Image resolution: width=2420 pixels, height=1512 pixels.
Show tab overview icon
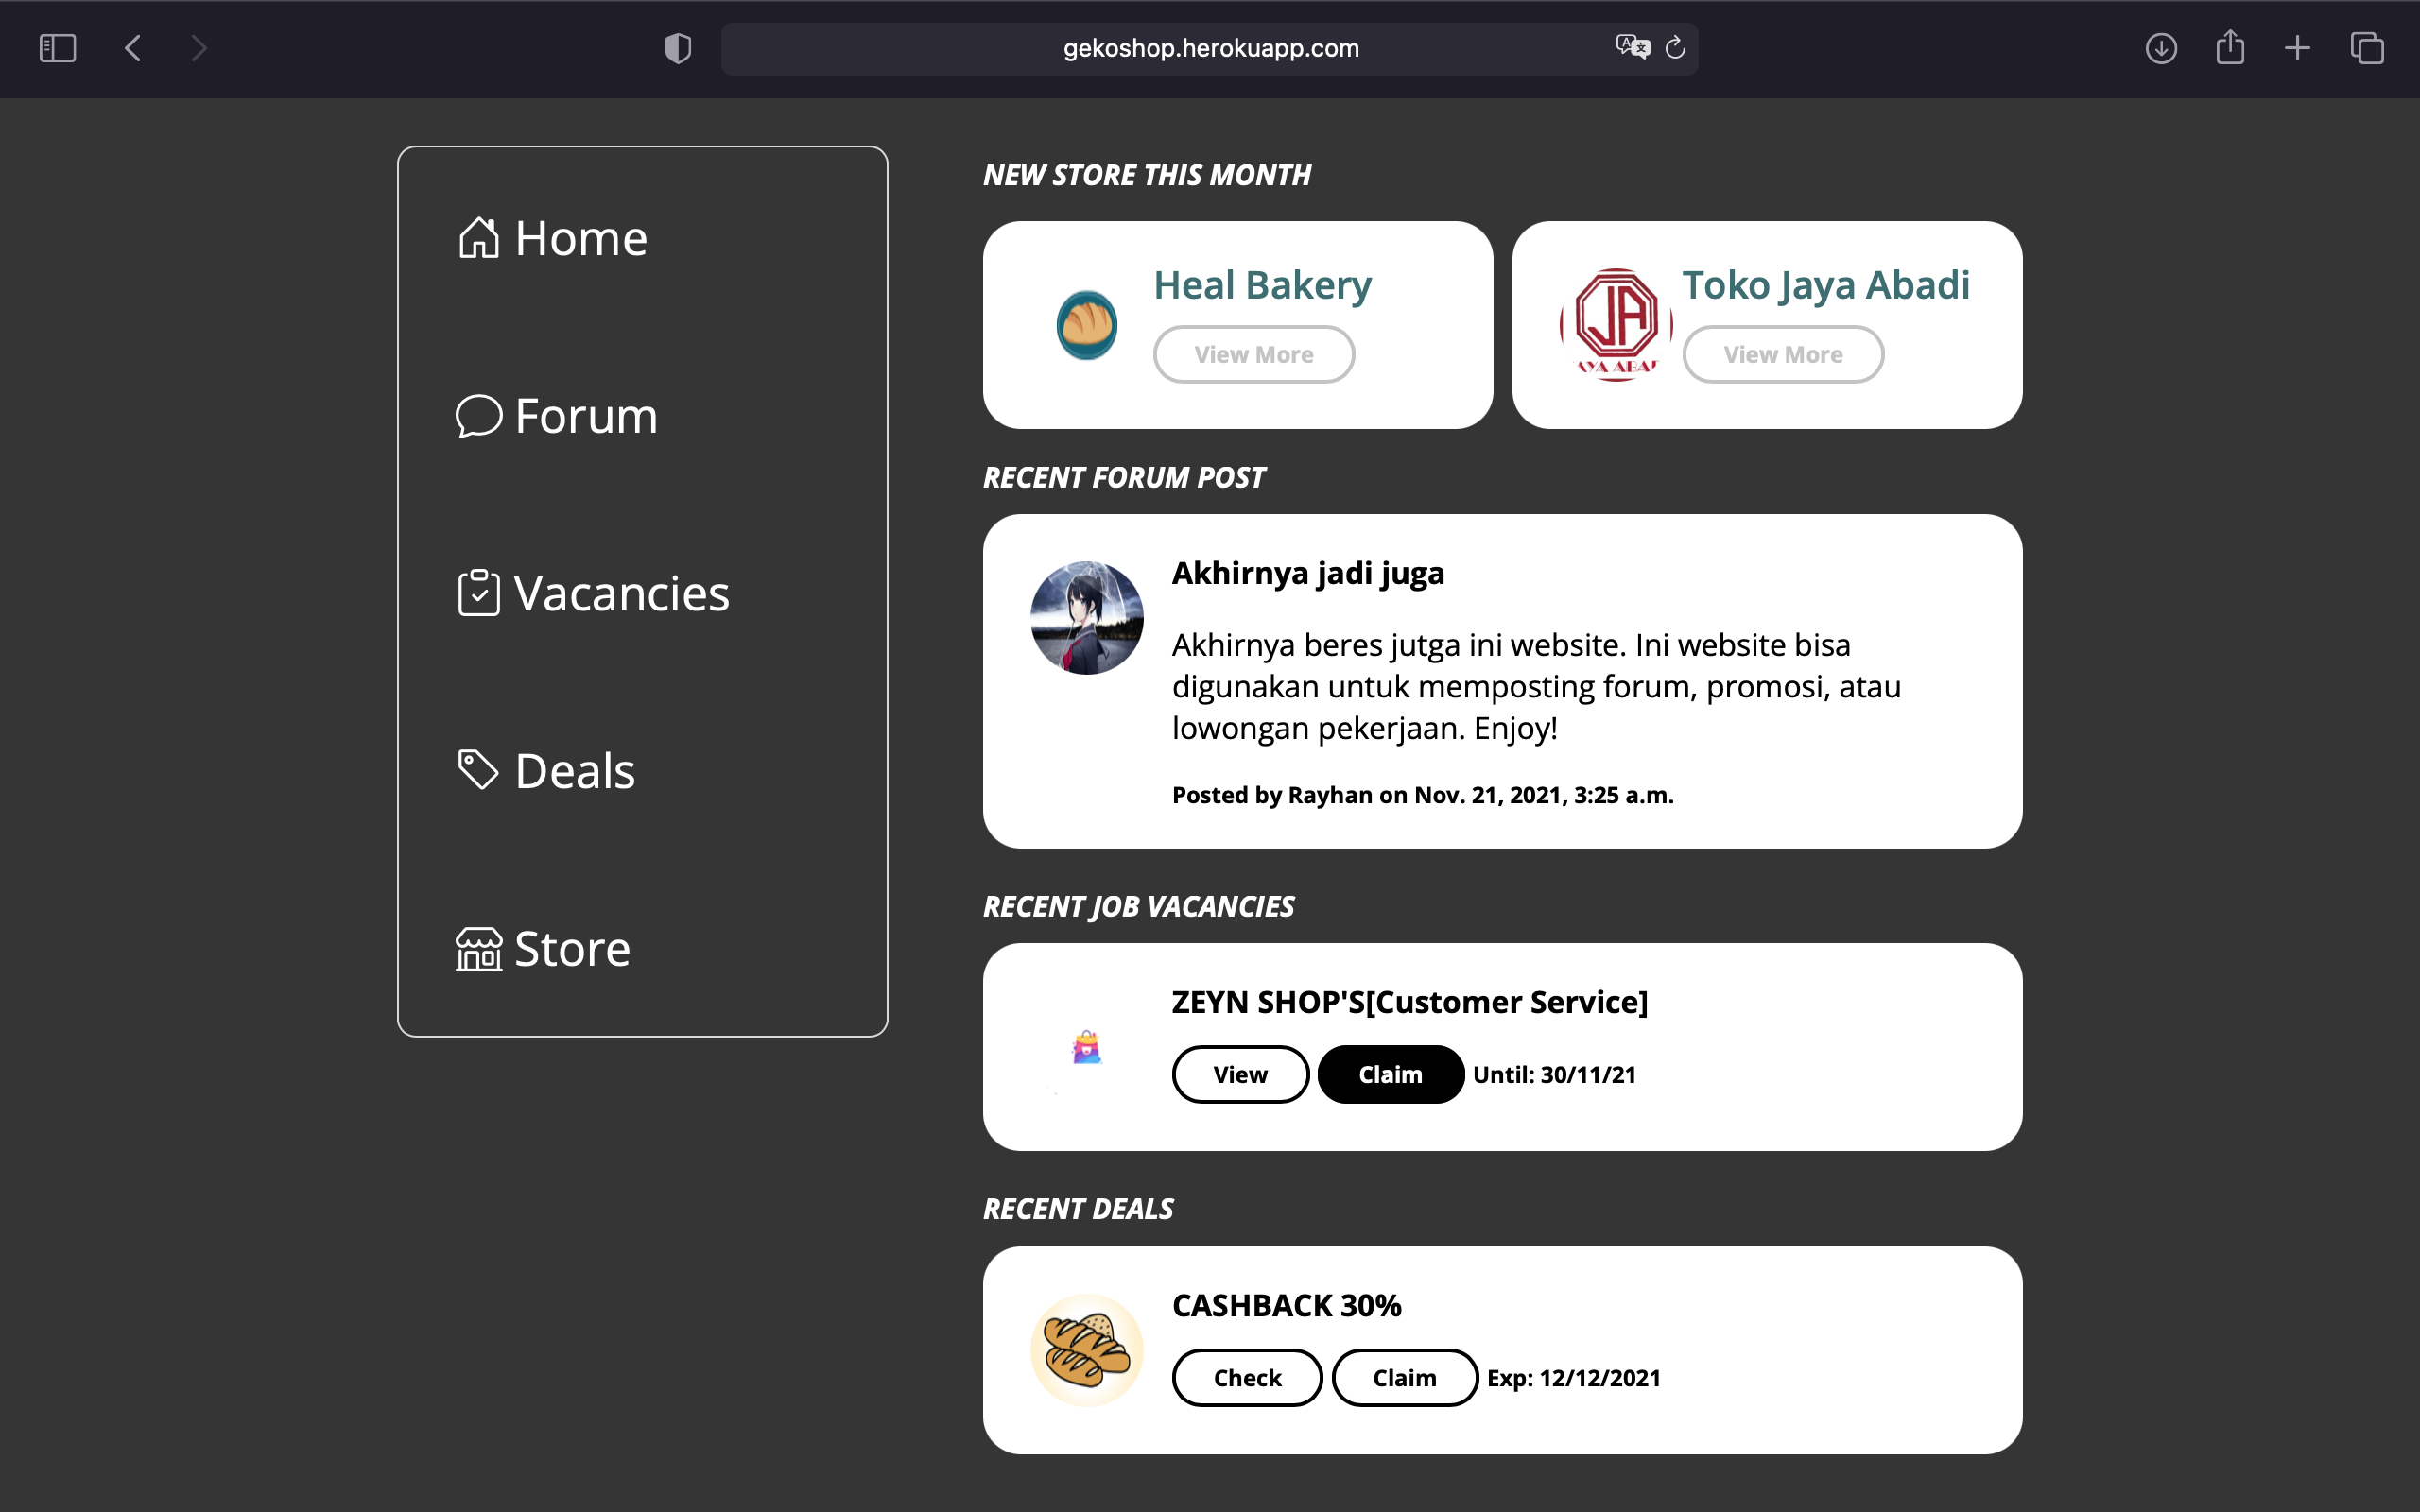[2367, 48]
